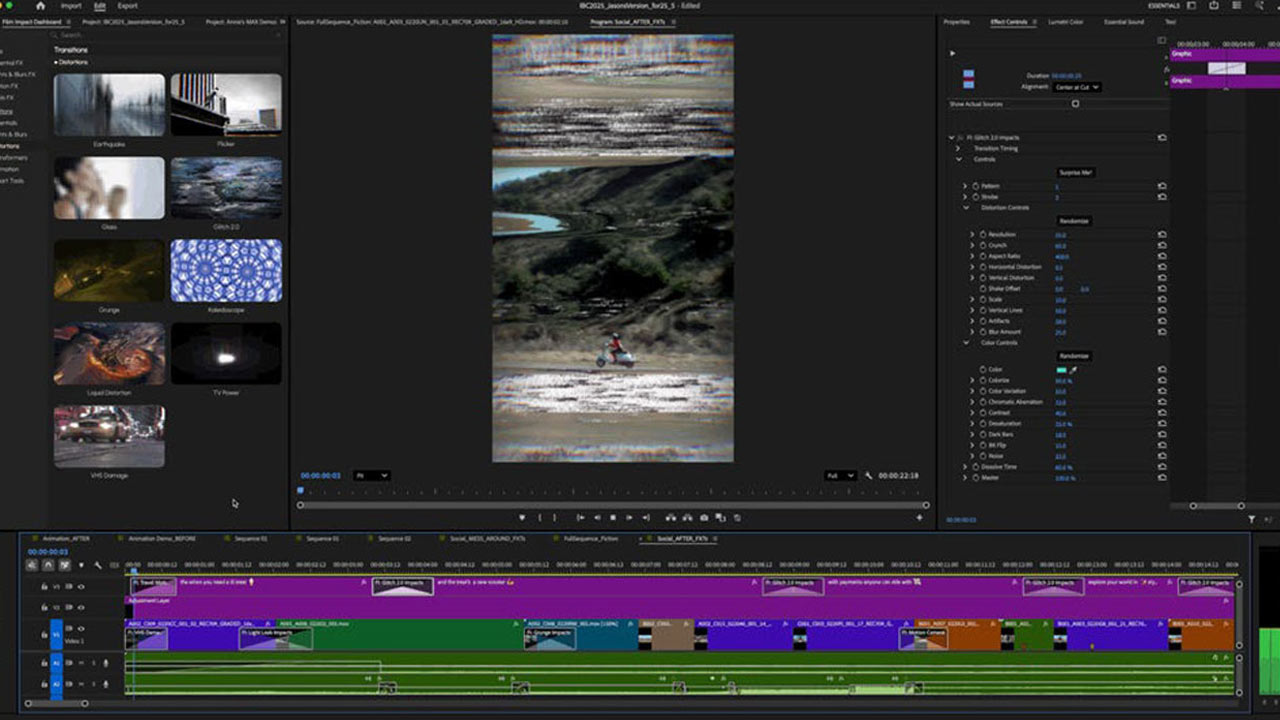Click the Step Forward playback icon
Screen dimensions: 1280x720
point(628,518)
